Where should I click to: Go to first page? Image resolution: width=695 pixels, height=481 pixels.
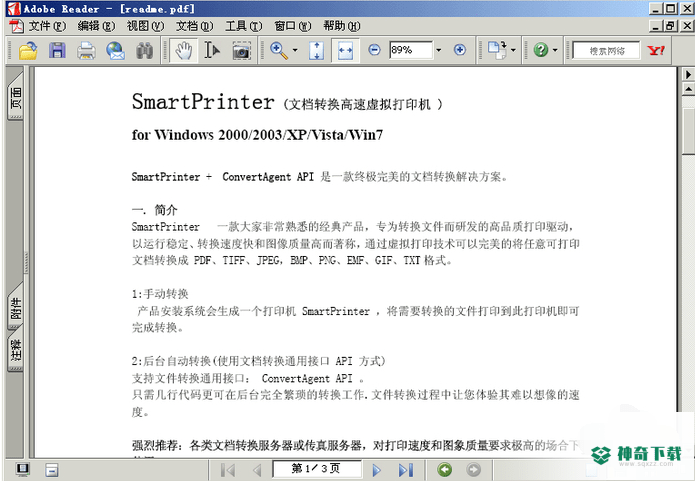[x=228, y=470]
